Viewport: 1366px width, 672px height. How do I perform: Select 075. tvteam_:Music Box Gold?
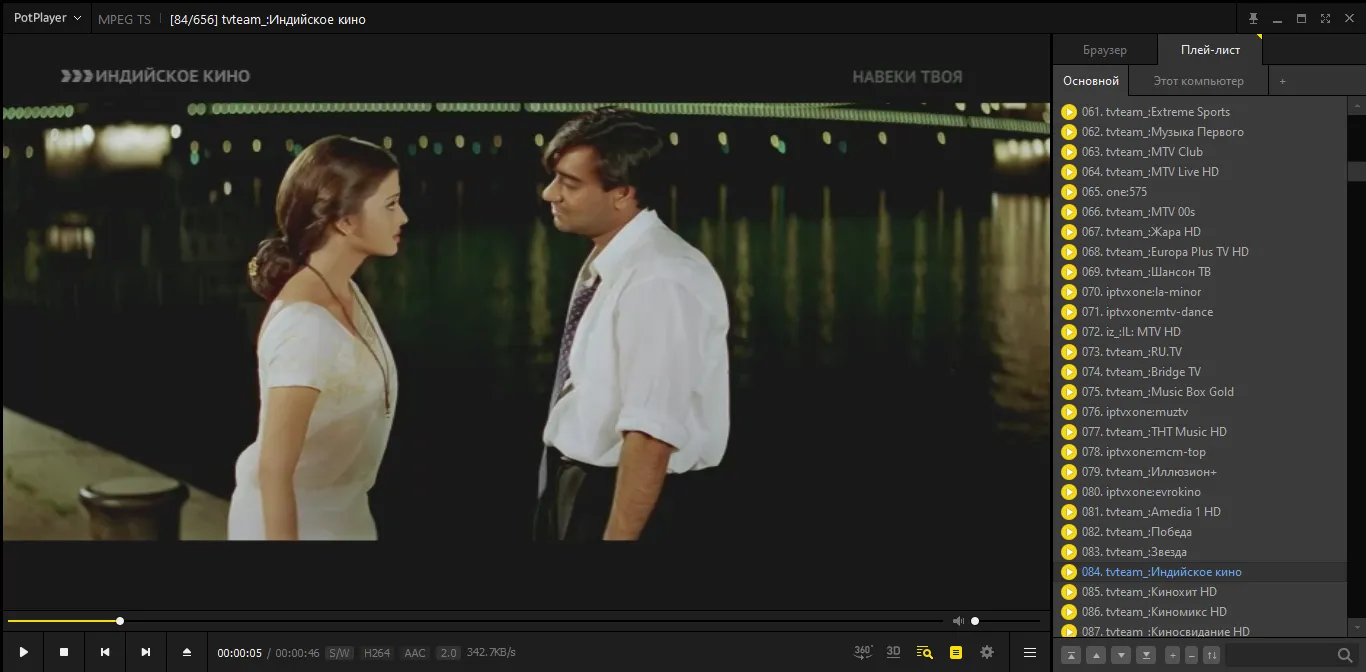point(1200,392)
